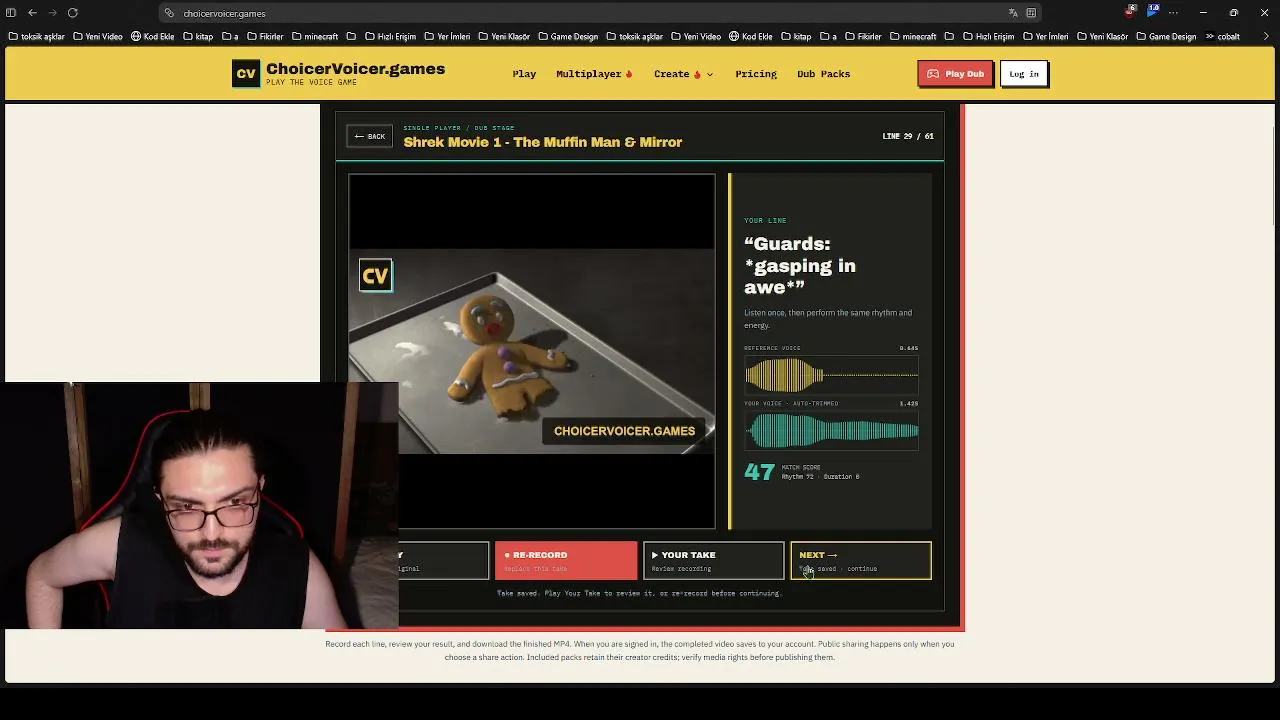Go to the Pricing page
1280x720 pixels.
coord(756,74)
